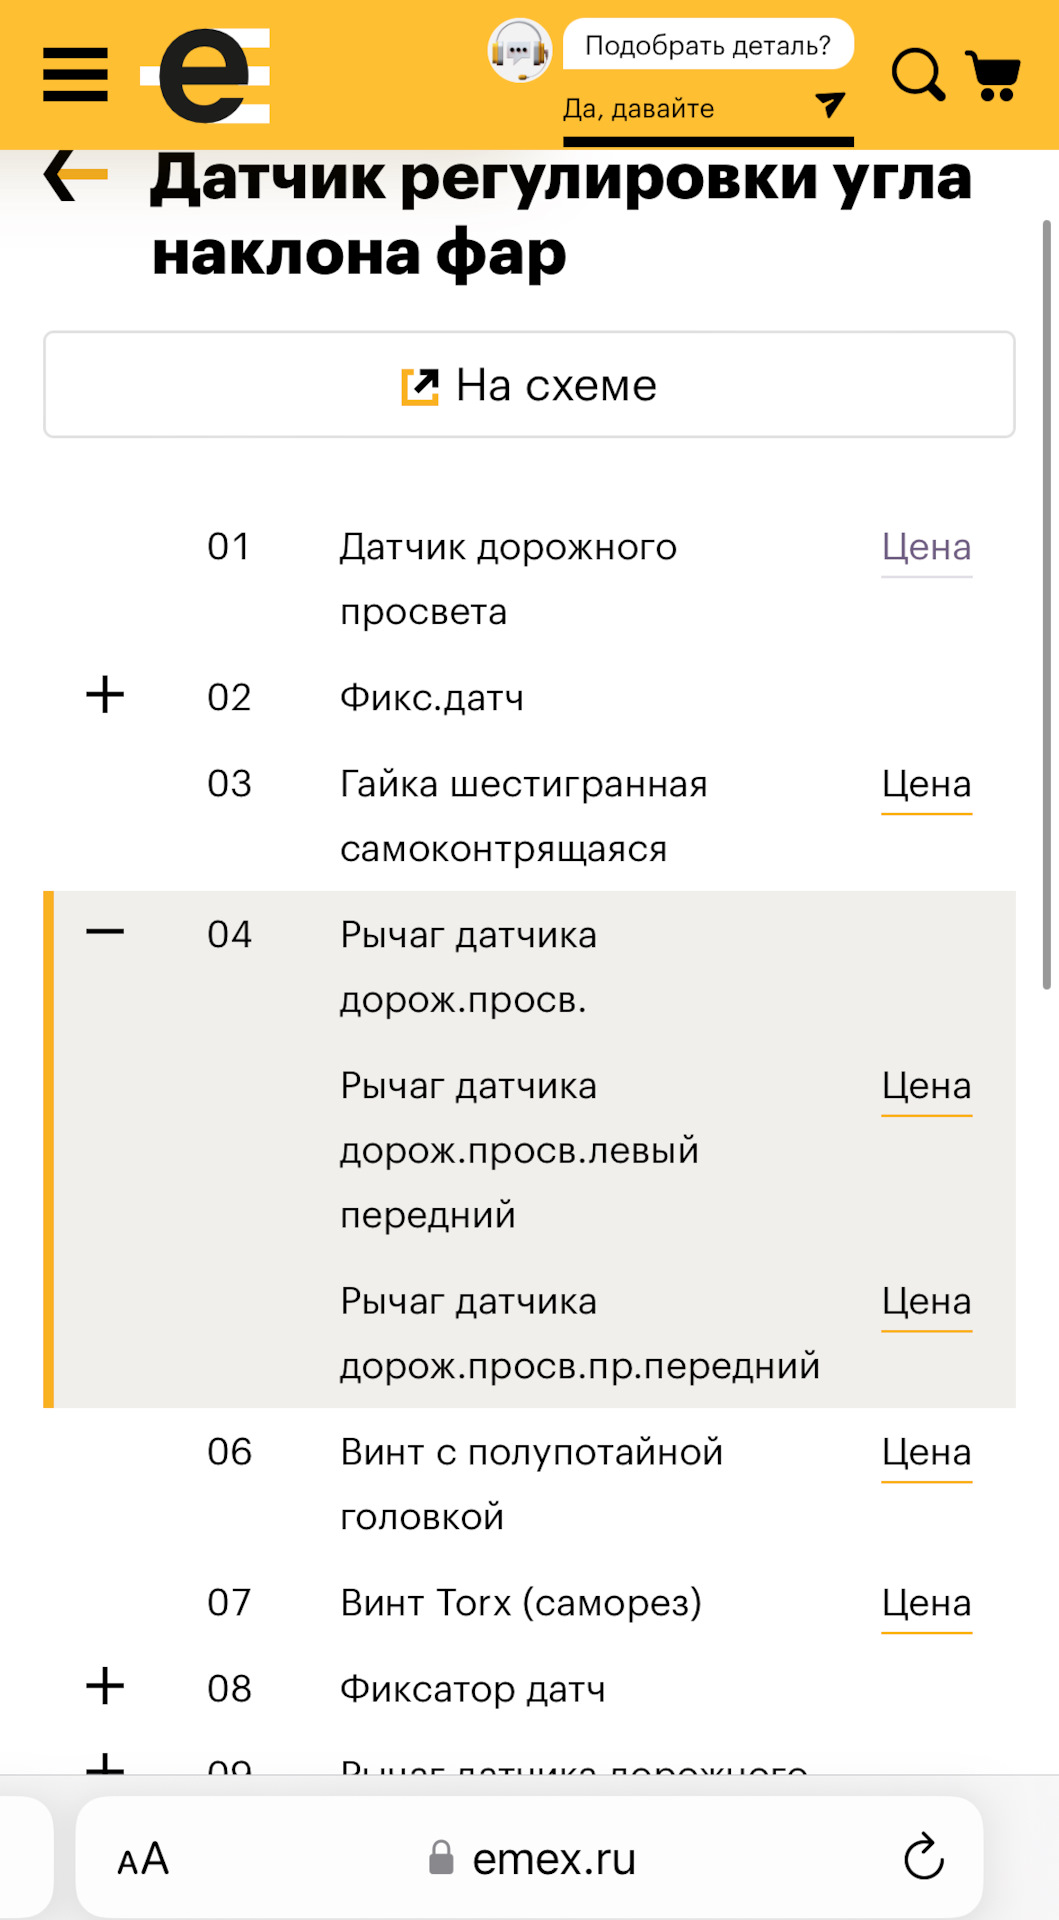Open the support operator chat icon

(x=519, y=50)
